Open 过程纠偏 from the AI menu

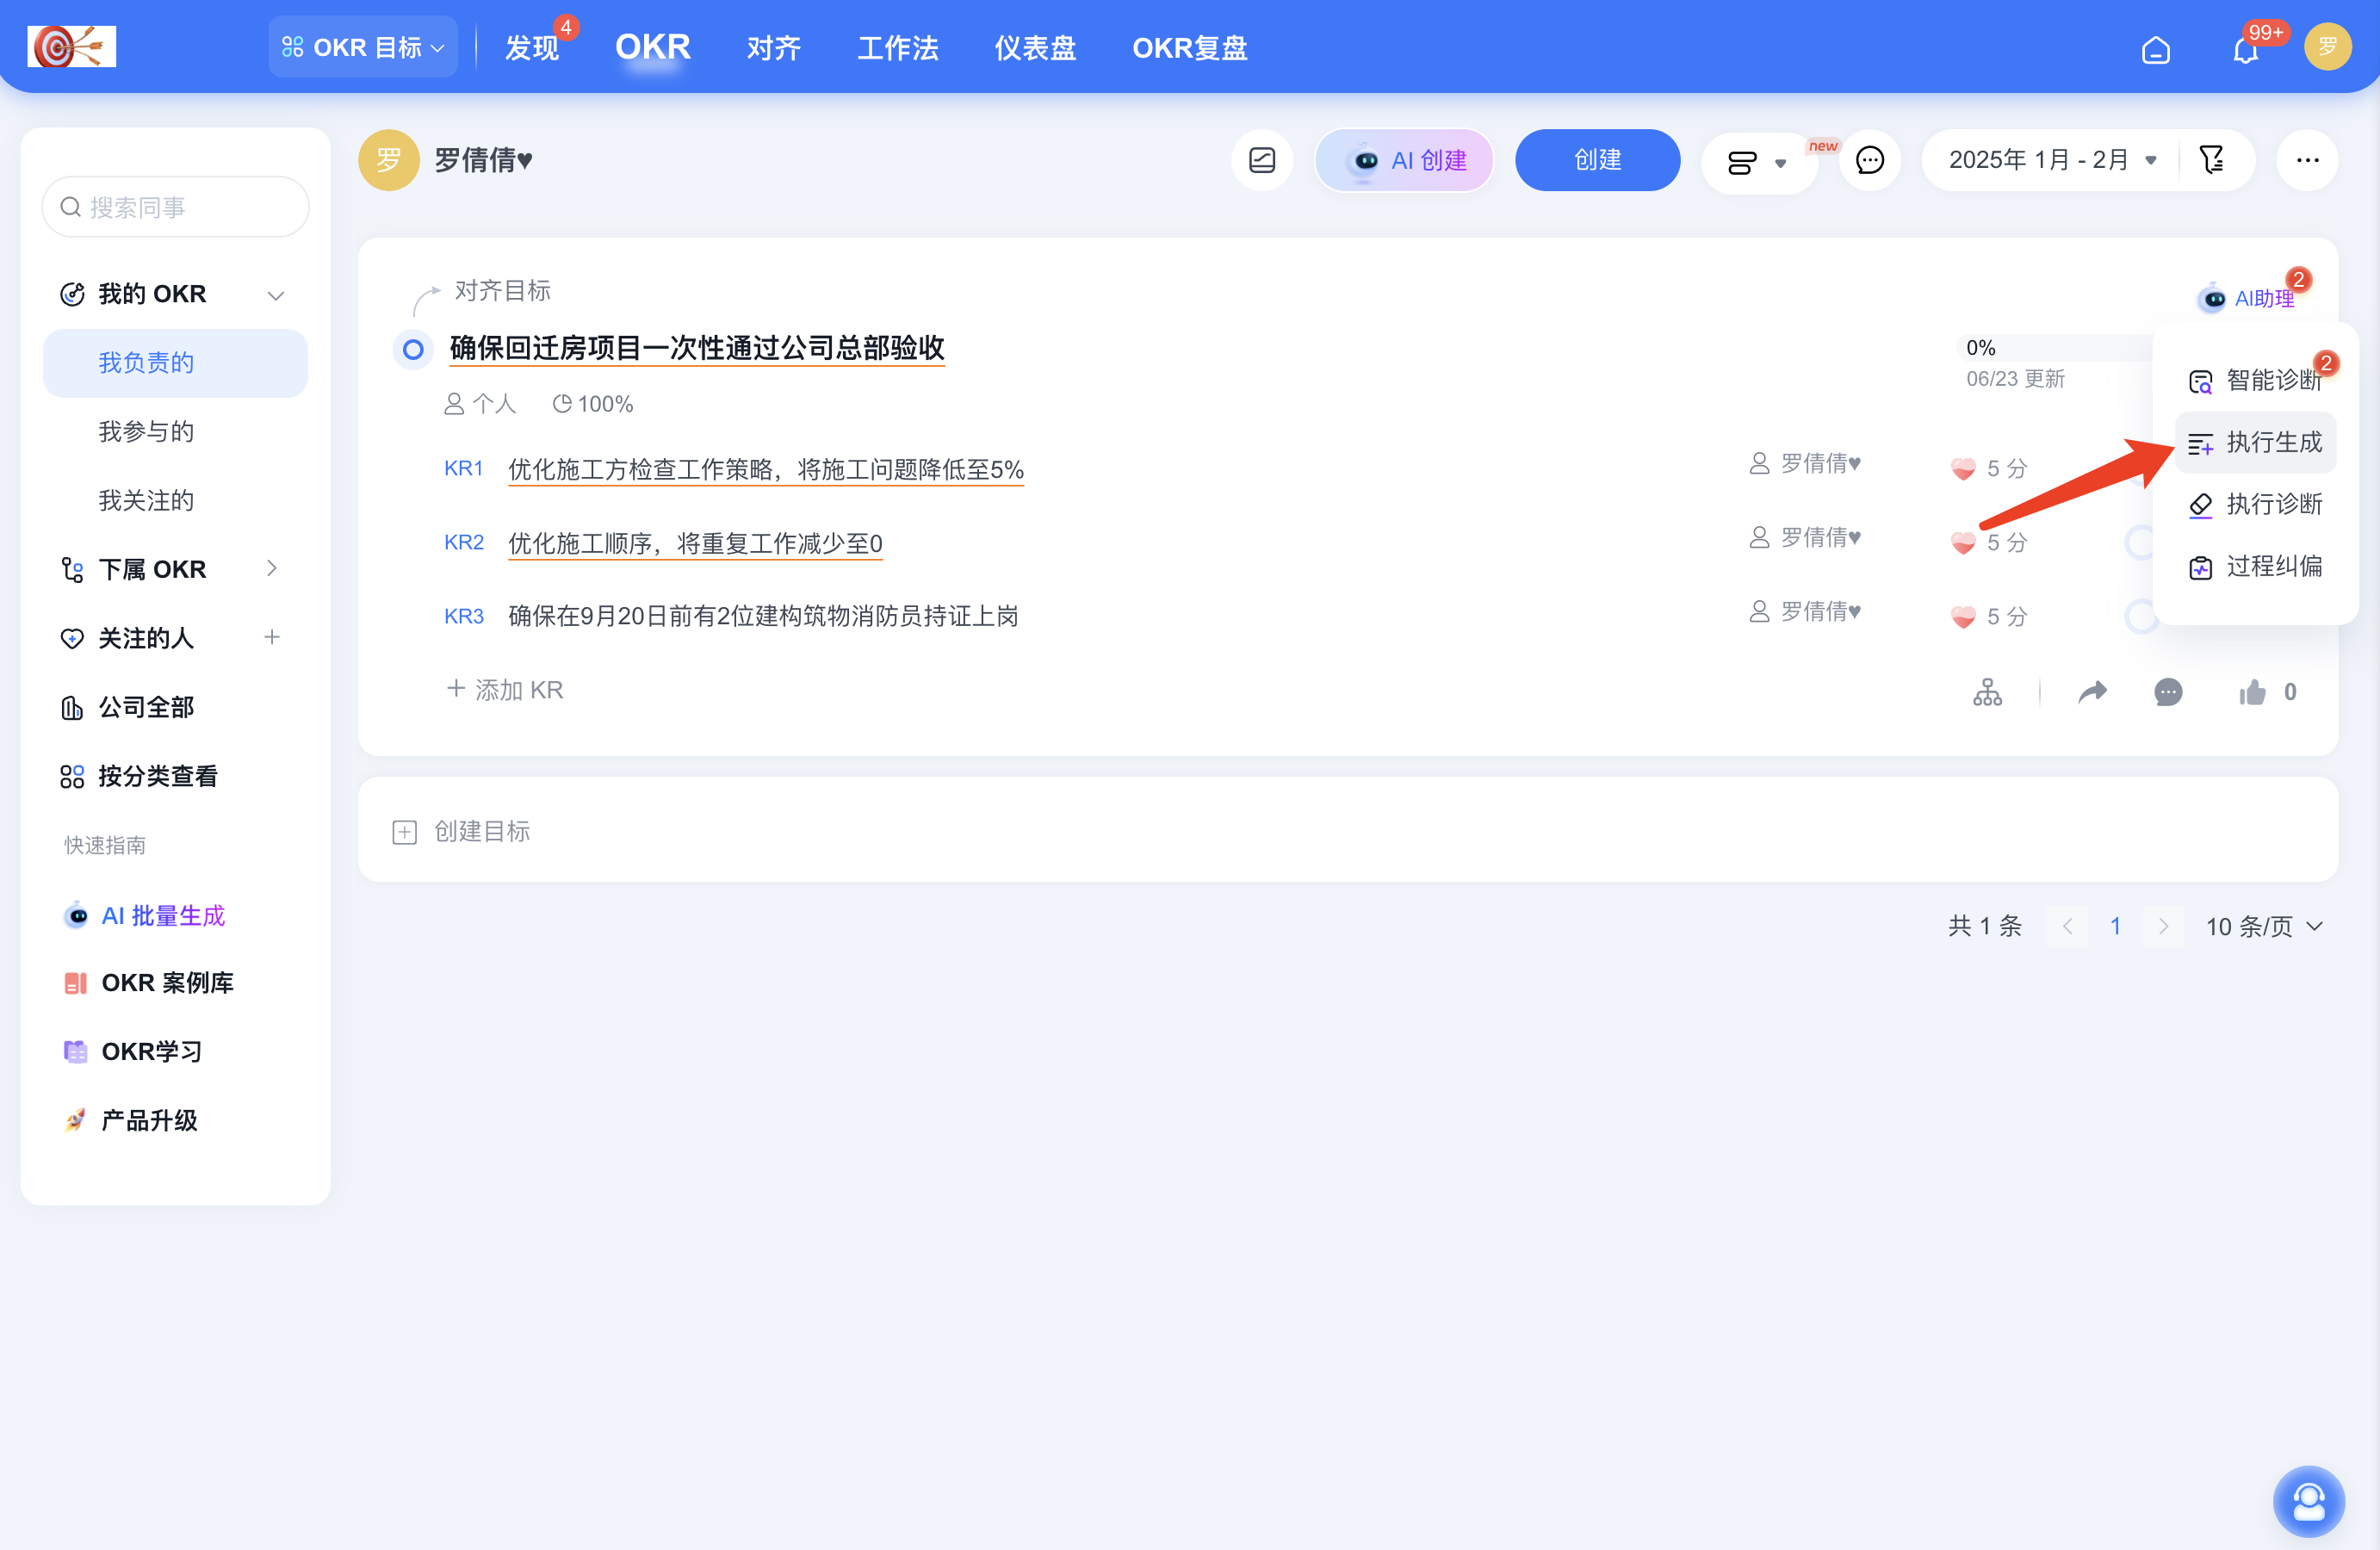tap(2274, 566)
